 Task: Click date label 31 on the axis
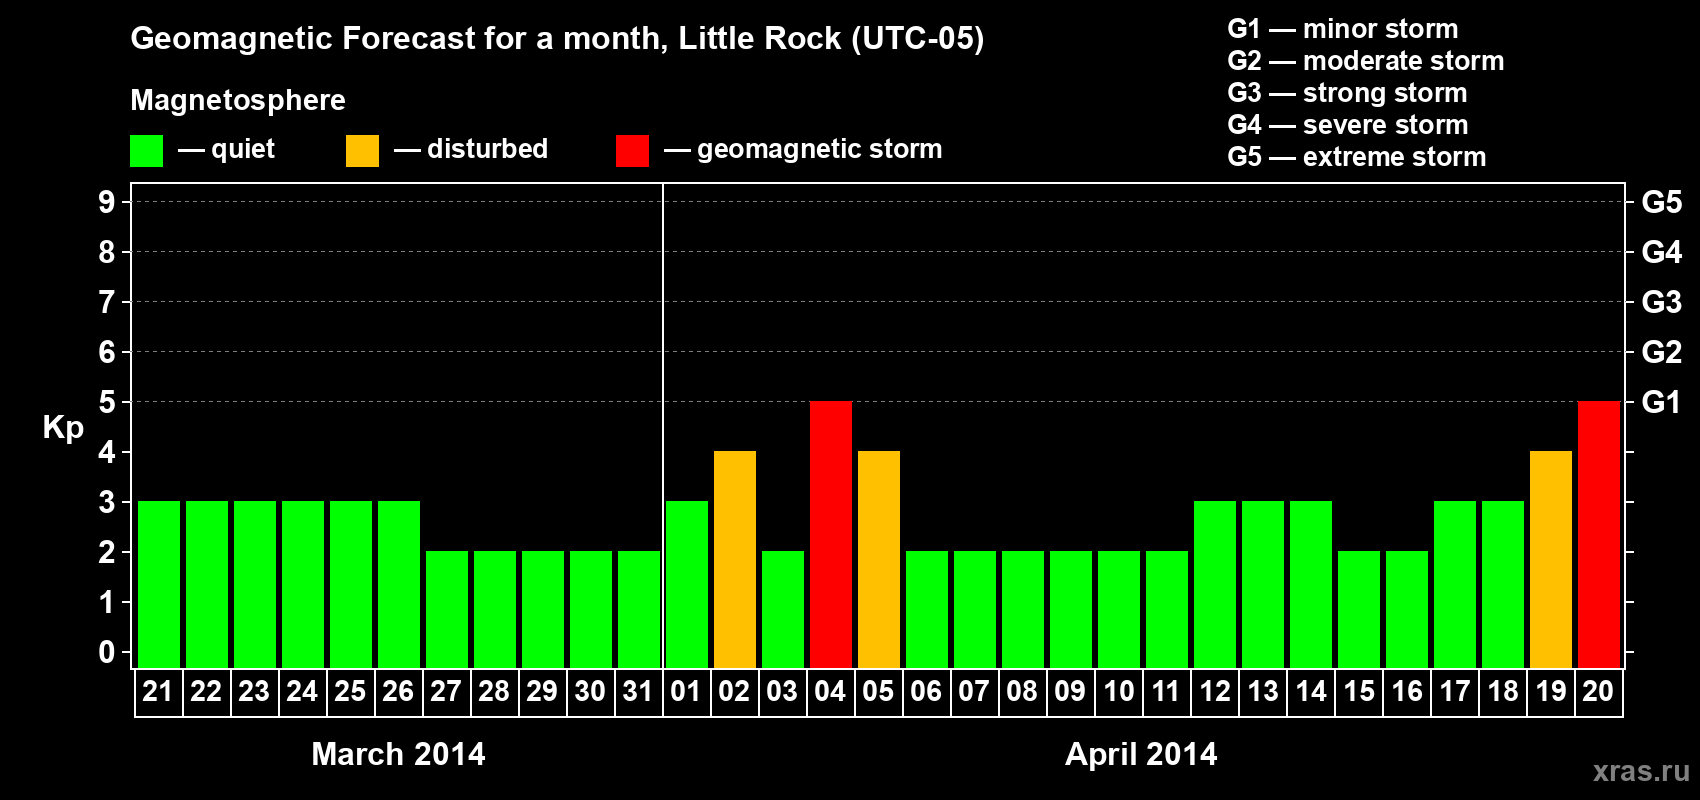click(x=638, y=691)
